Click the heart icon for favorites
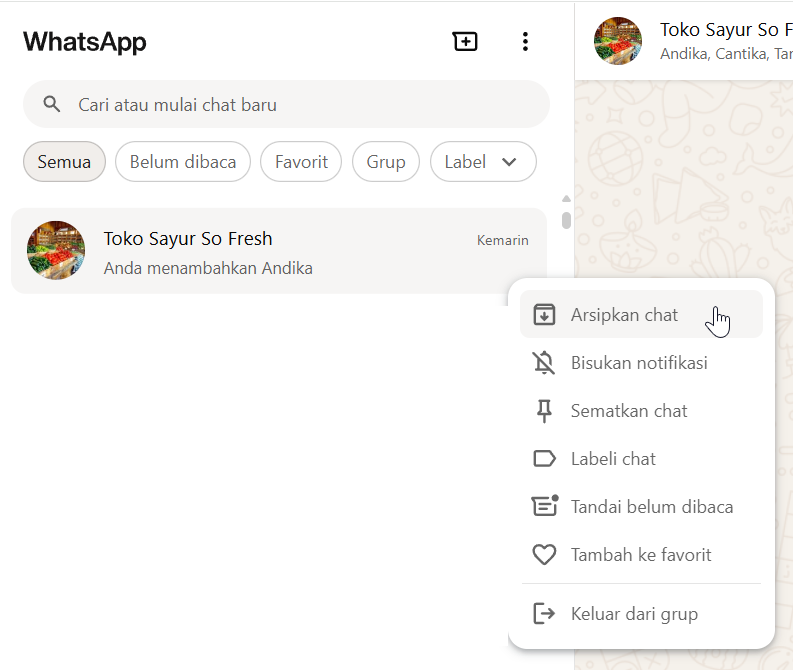The image size is (793, 670). click(544, 555)
